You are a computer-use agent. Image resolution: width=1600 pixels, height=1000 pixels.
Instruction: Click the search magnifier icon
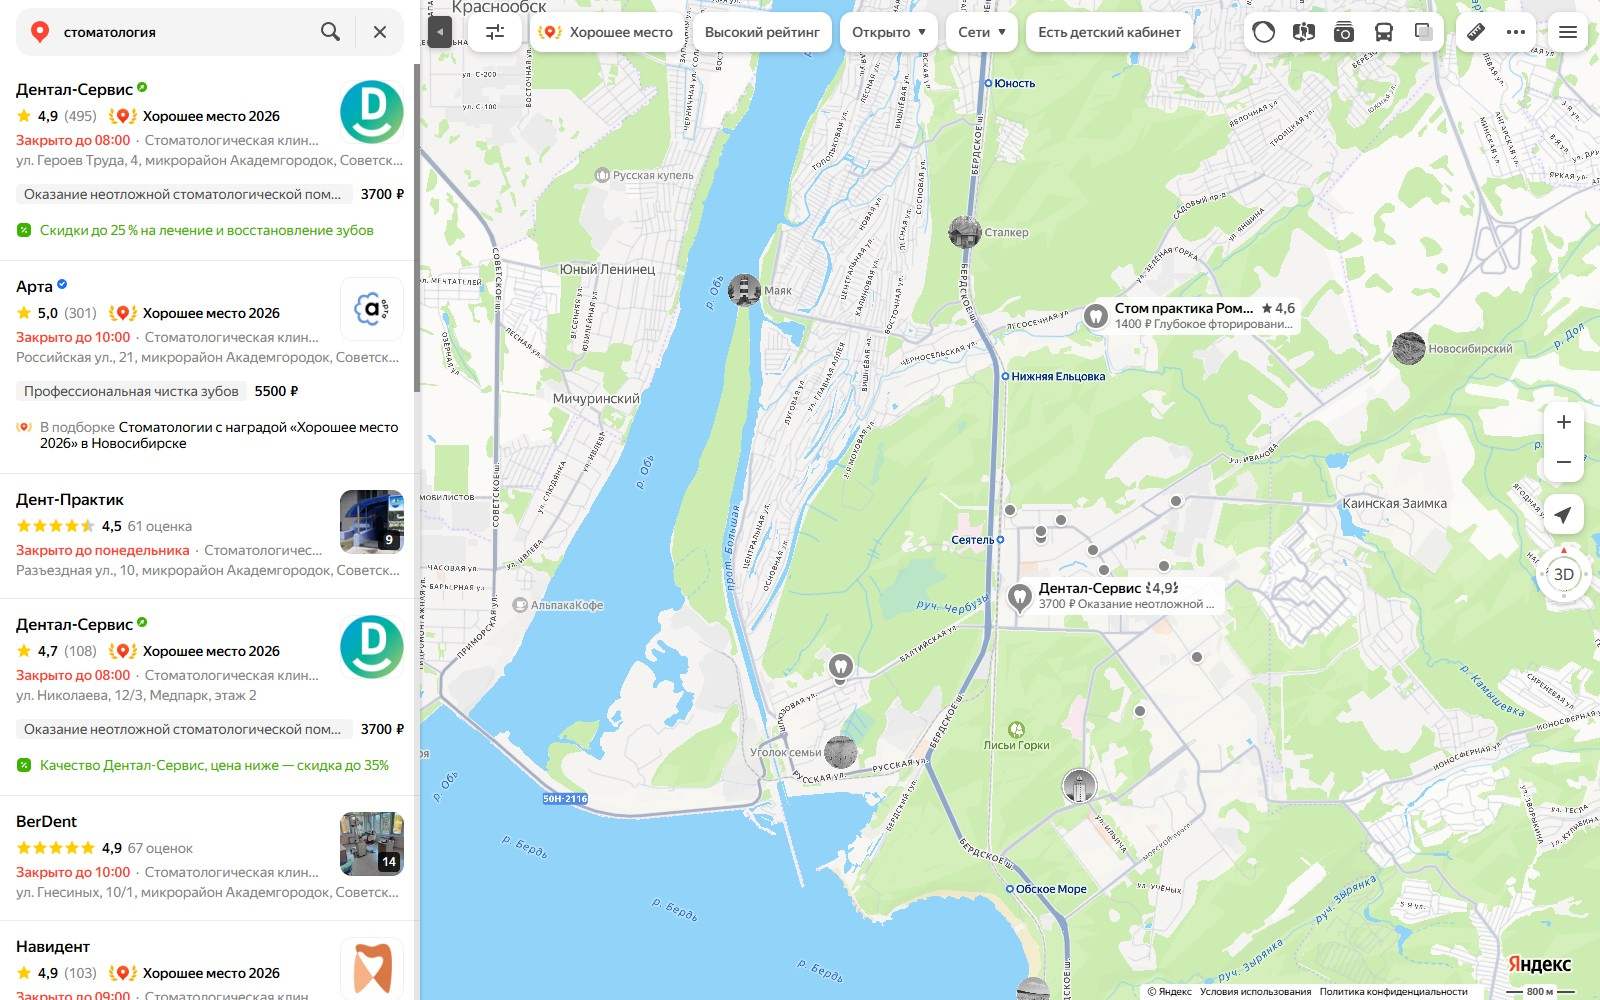pos(330,32)
